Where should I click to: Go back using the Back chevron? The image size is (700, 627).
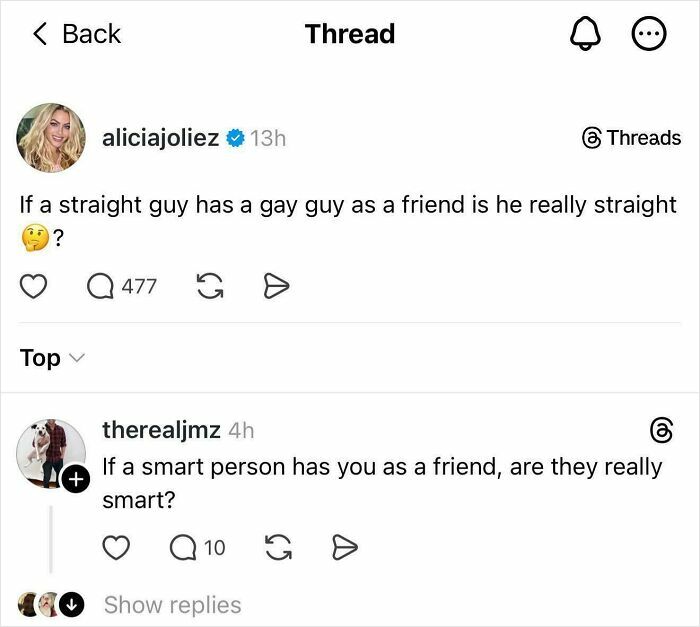77,34
